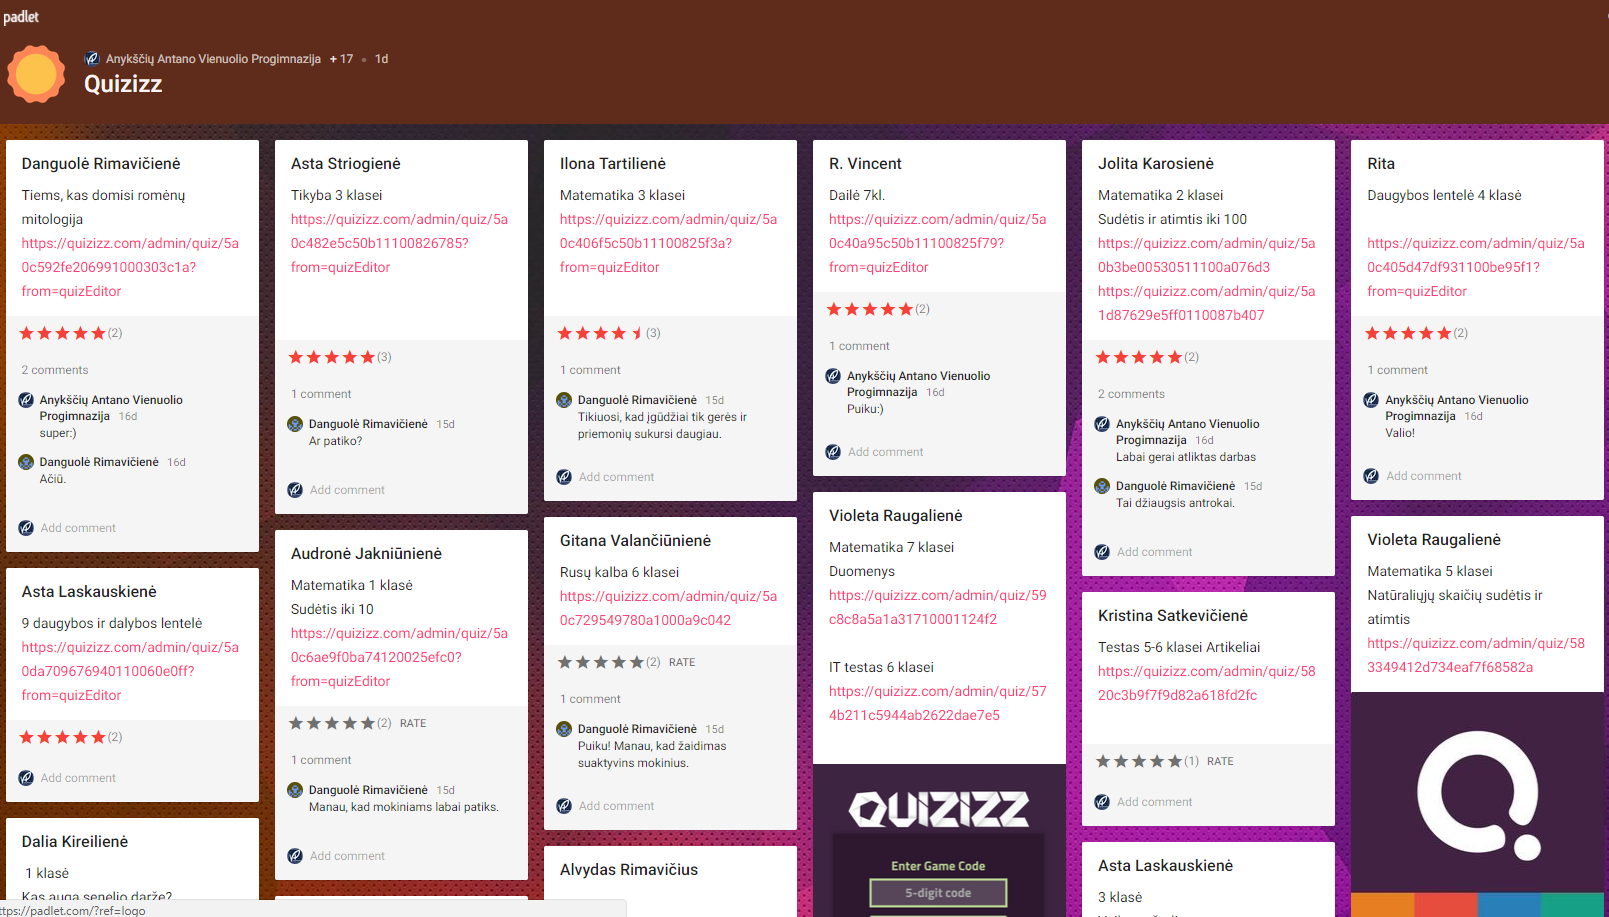Click the padlet logo at top left

coord(21,17)
